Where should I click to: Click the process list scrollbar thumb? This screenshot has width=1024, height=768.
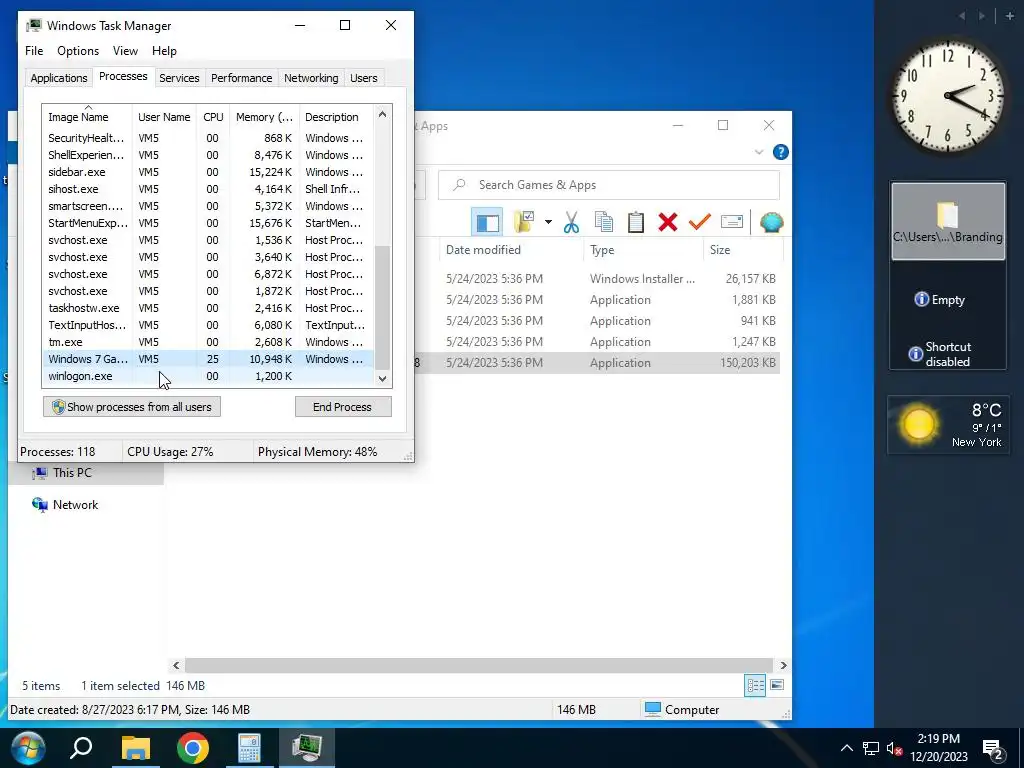[383, 308]
